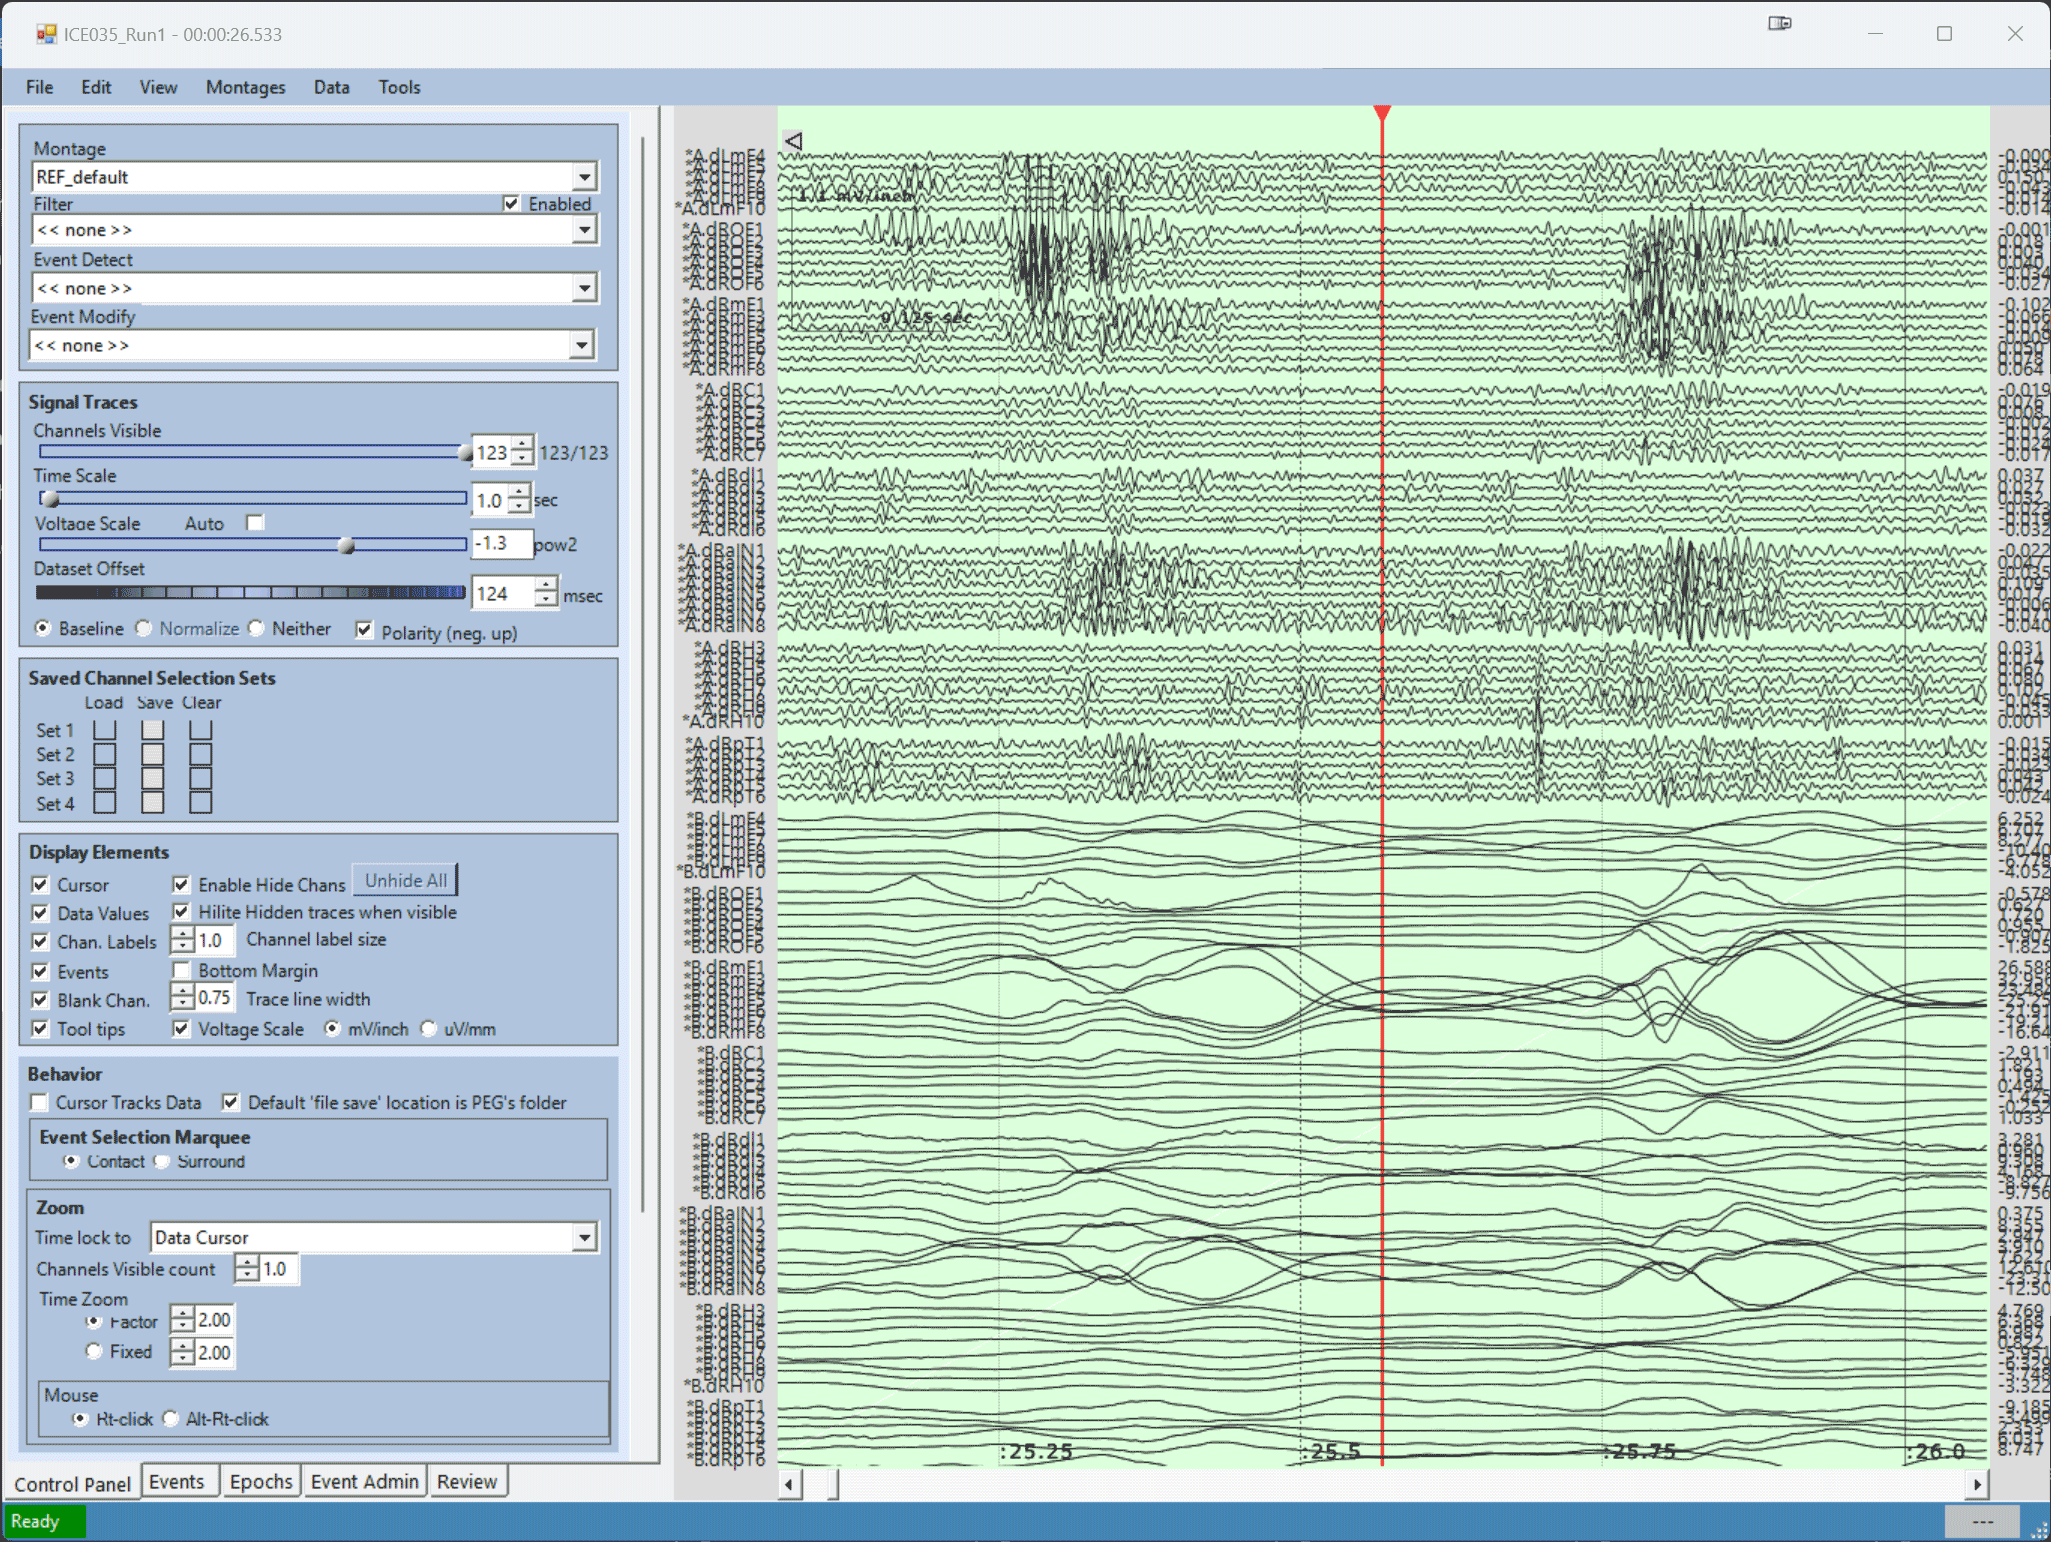2051x1546 pixels.
Task: Expand the Event Detect dropdown
Action: click(585, 289)
